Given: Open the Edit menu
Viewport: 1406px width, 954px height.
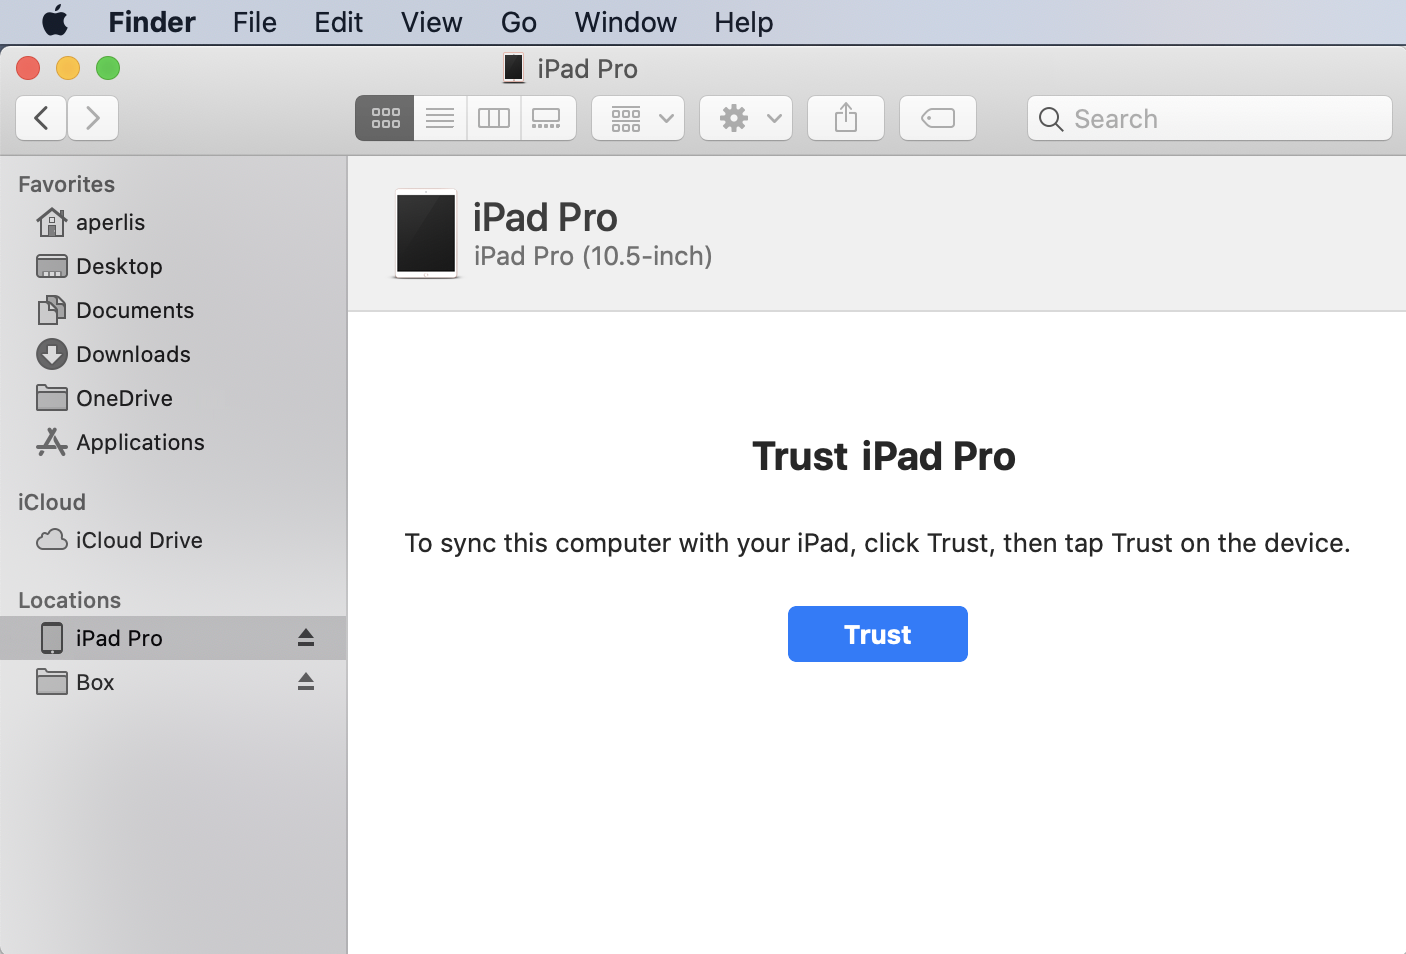Looking at the screenshot, I should pos(338,22).
